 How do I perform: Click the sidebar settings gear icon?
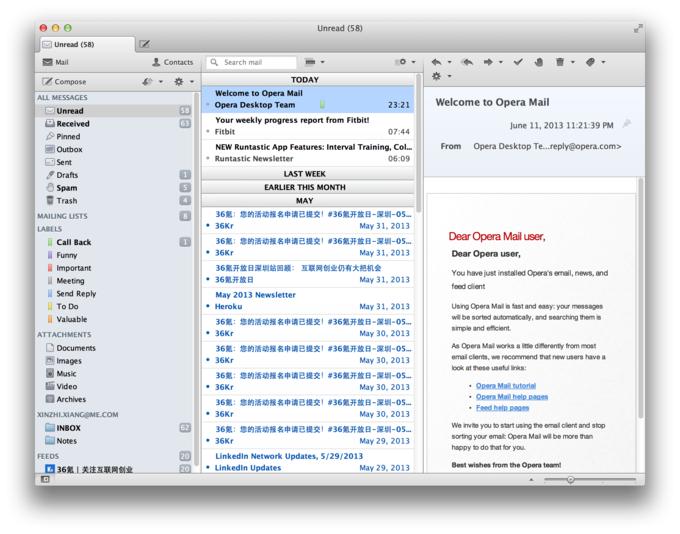coord(179,82)
